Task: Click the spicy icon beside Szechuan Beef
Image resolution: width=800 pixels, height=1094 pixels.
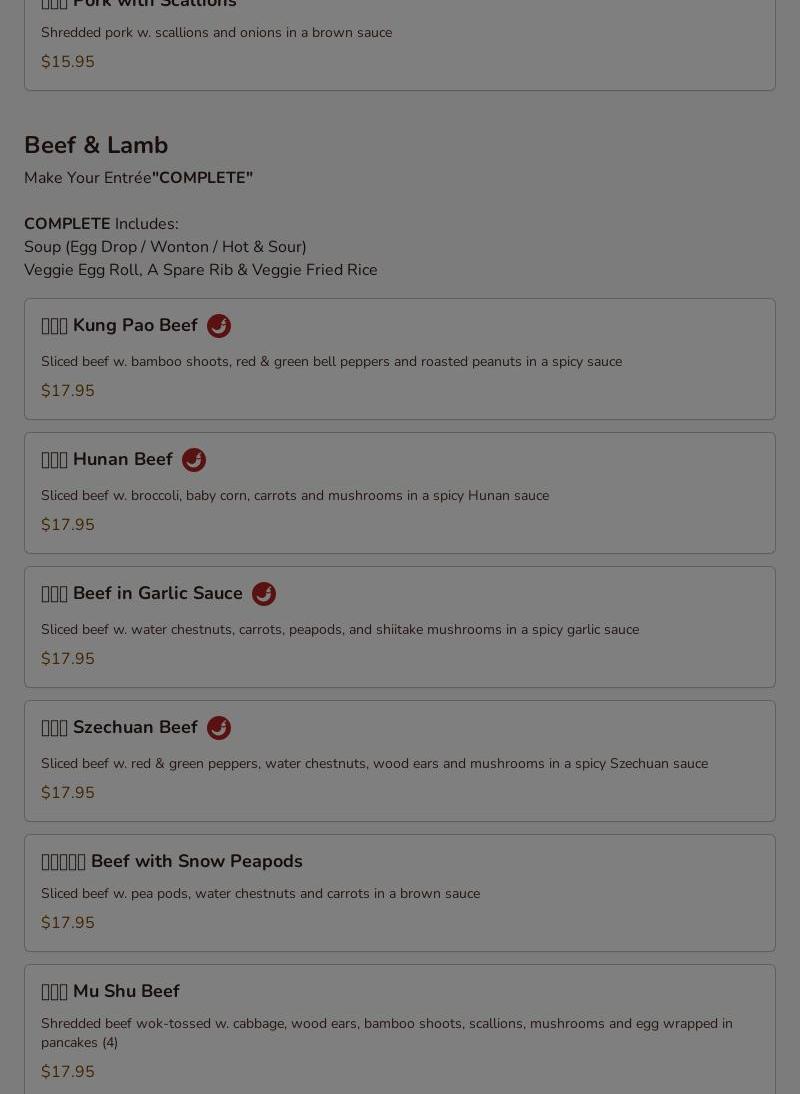Action: click(x=218, y=728)
